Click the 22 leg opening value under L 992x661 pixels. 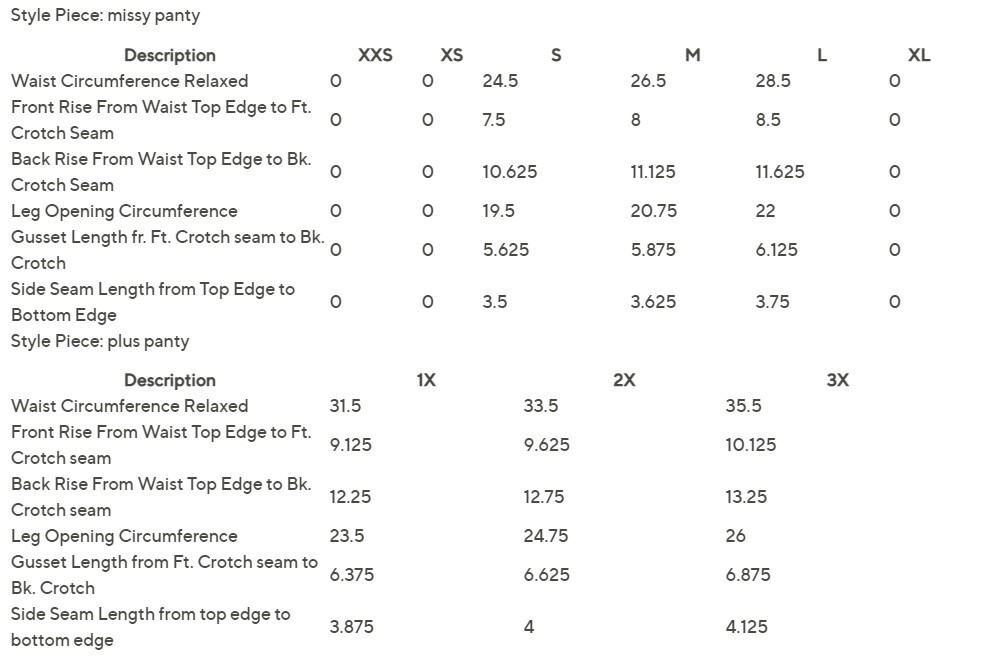point(765,211)
